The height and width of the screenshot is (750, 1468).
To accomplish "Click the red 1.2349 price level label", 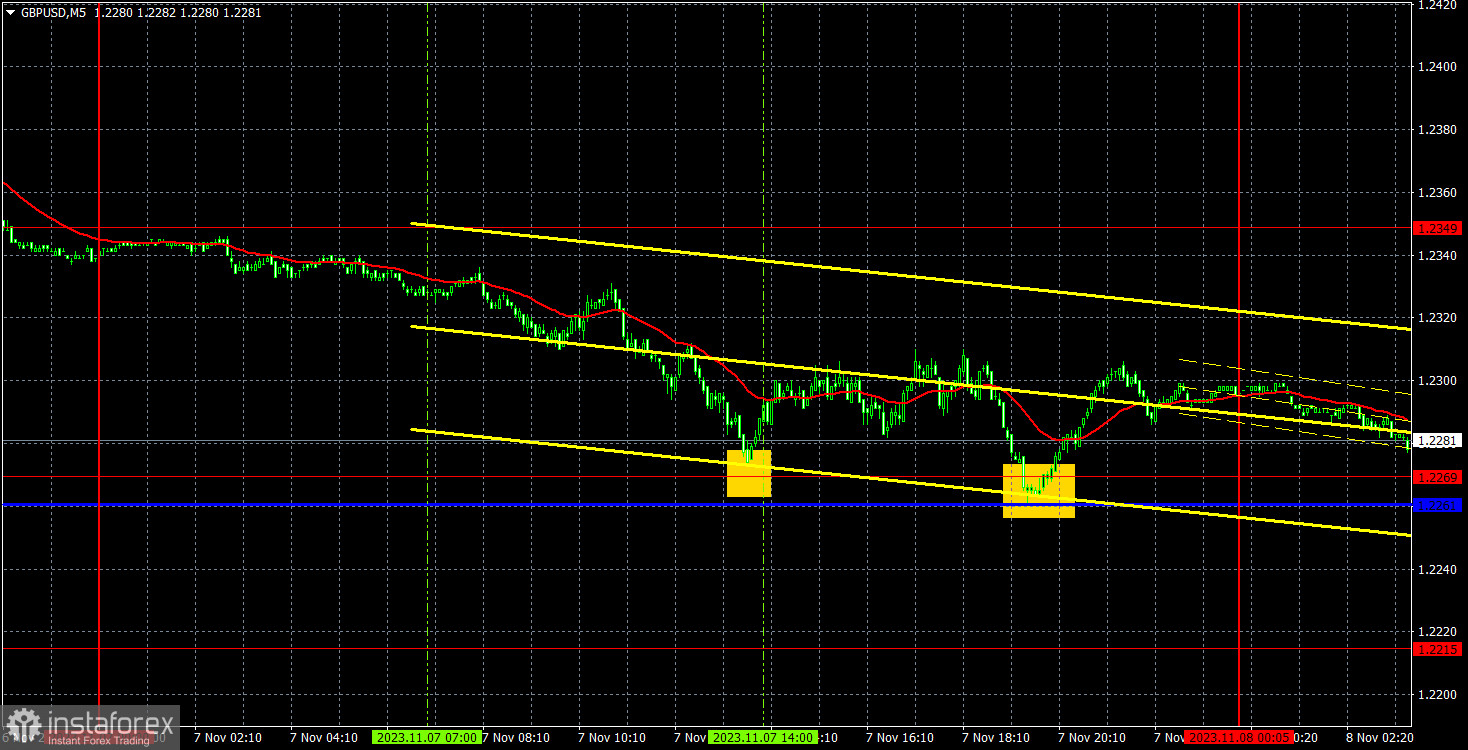I will [1438, 228].
